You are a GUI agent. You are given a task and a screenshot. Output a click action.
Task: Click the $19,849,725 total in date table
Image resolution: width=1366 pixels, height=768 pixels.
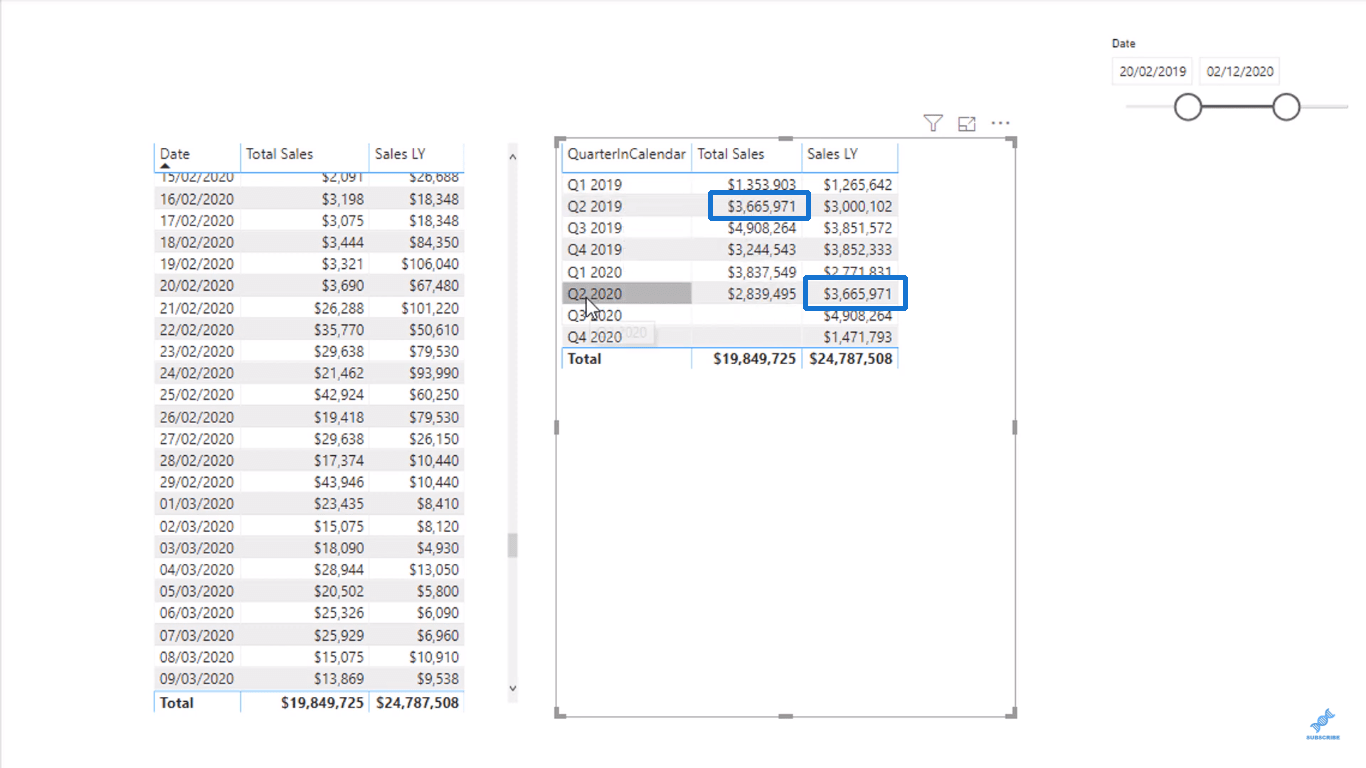pyautogui.click(x=323, y=703)
